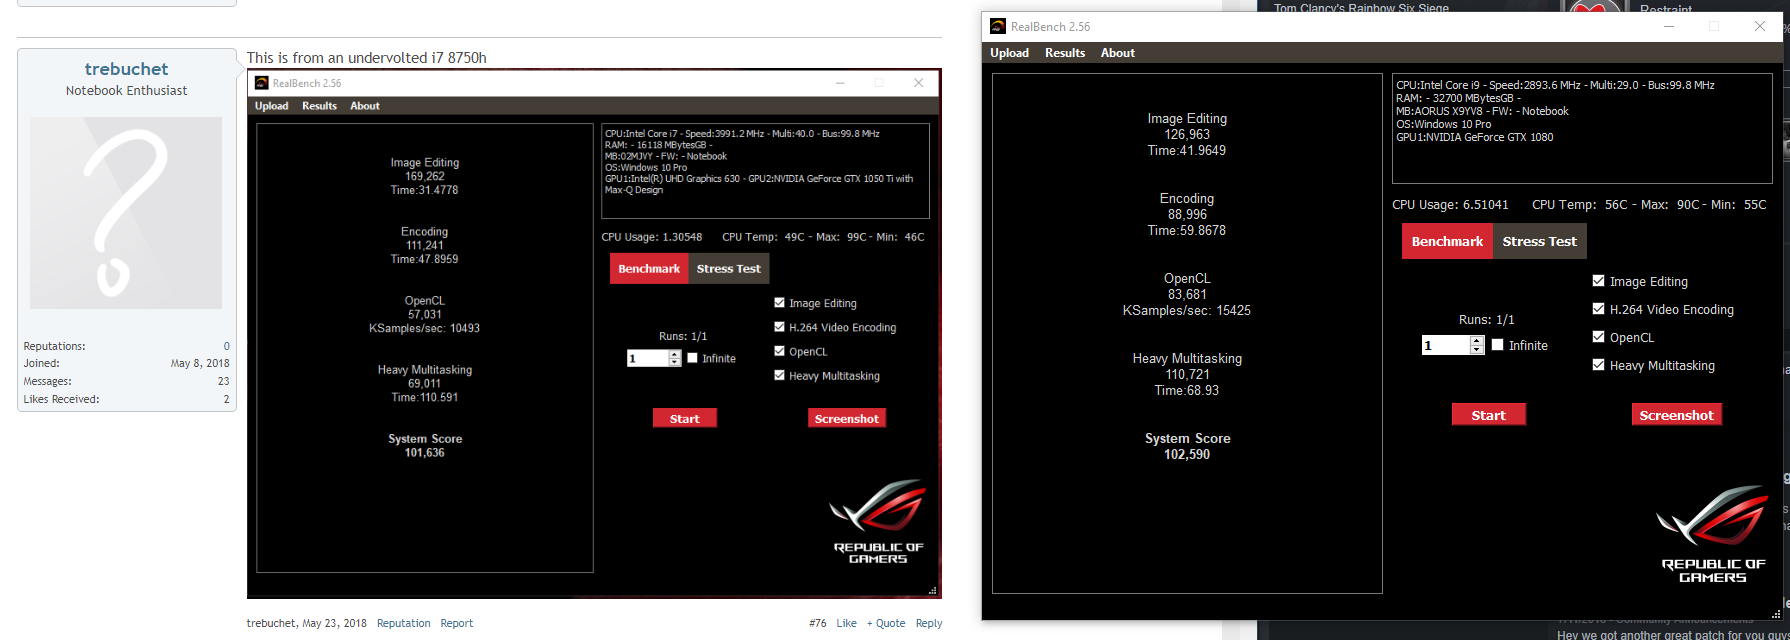Click the Republic of Gamers logo in RealBench window
Viewport: 1790px width, 640px height.
click(x=1712, y=534)
